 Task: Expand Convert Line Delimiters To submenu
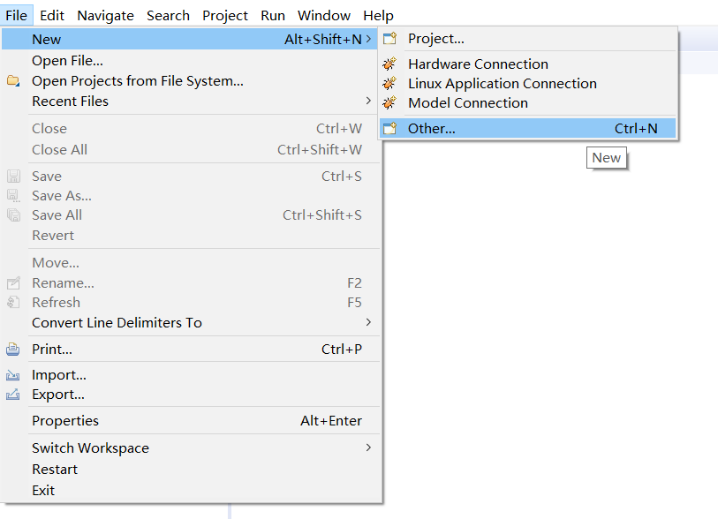pyautogui.click(x=368, y=322)
